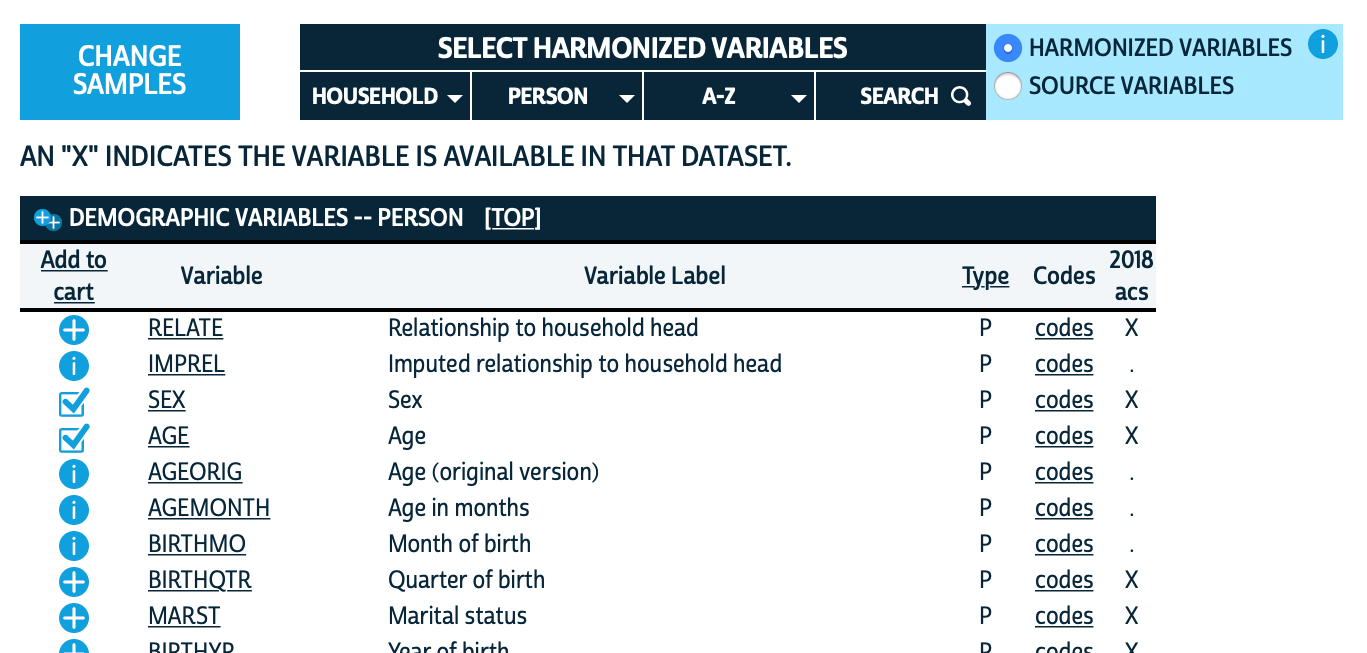Add BIRTHQTR to data cart
This screenshot has width=1367, height=653.
[74, 582]
